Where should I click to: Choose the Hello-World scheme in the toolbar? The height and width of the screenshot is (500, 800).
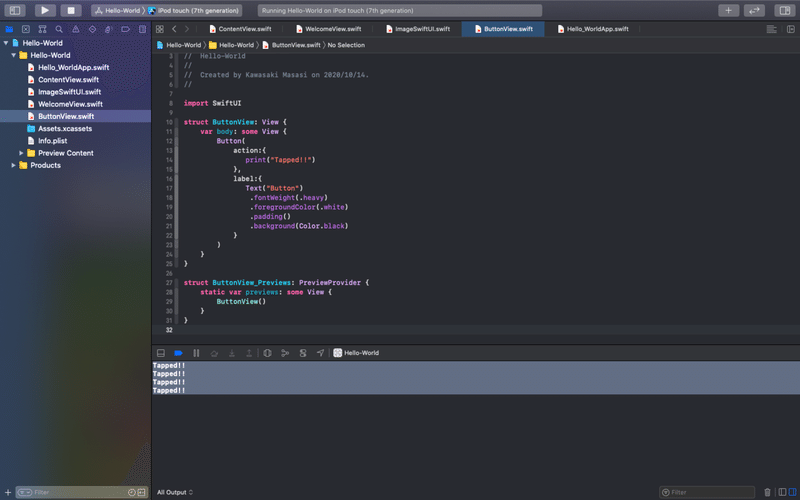117,10
